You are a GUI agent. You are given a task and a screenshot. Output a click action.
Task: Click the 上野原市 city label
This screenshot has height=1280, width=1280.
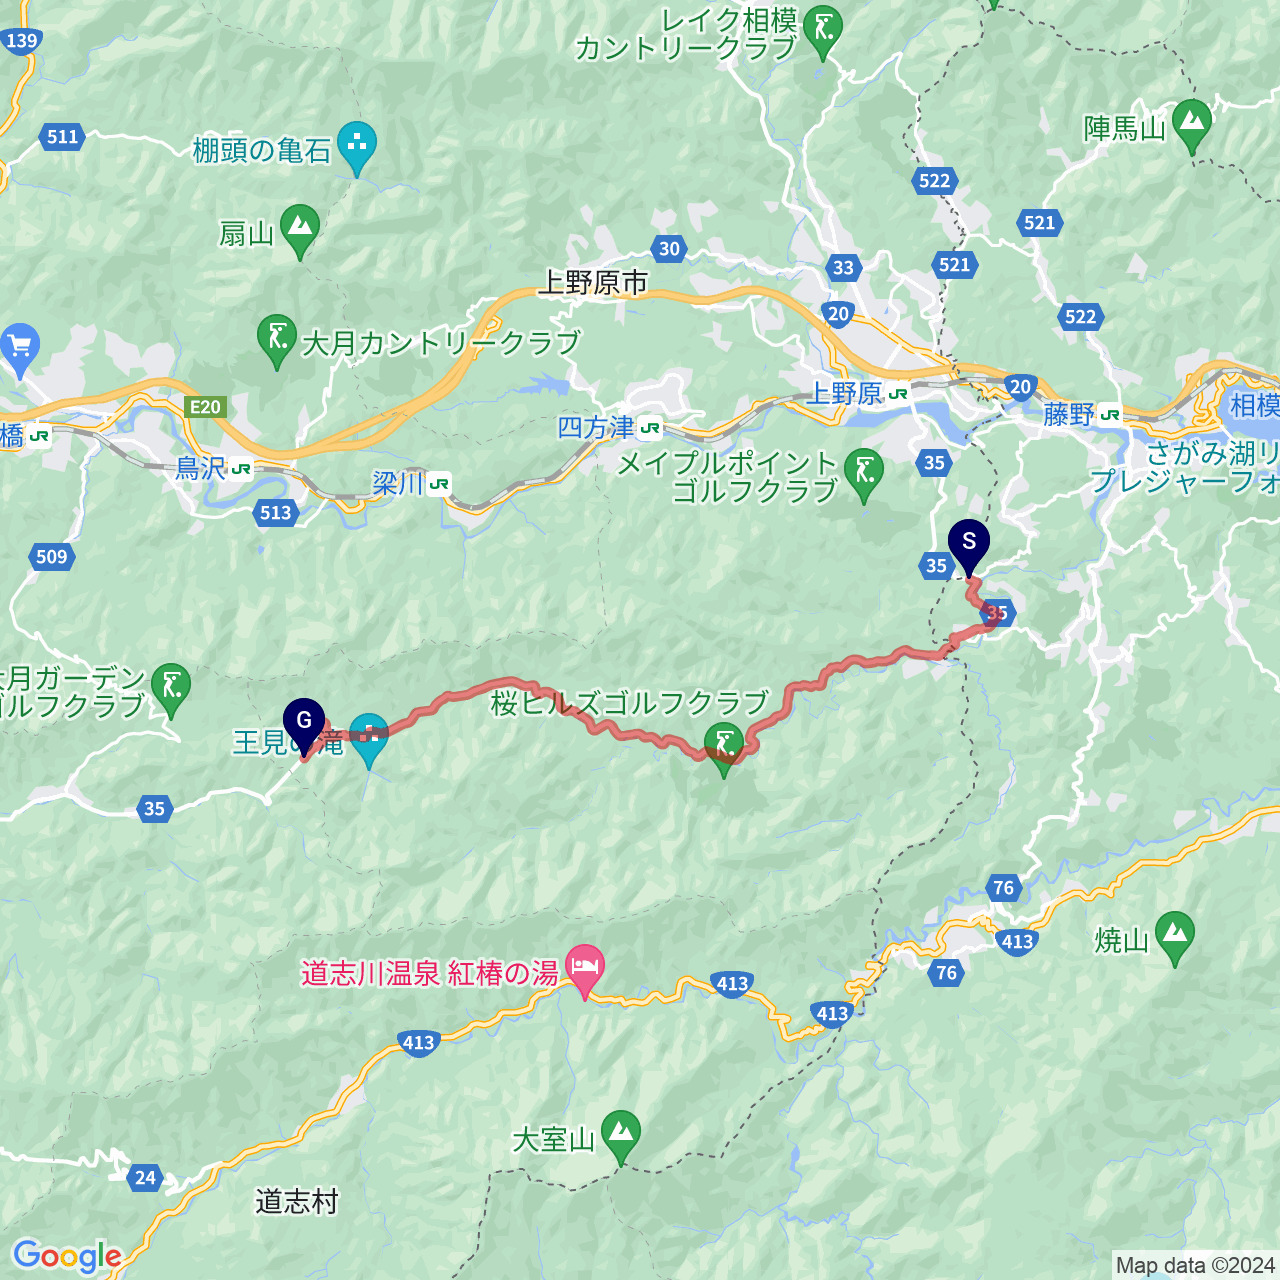coord(593,283)
